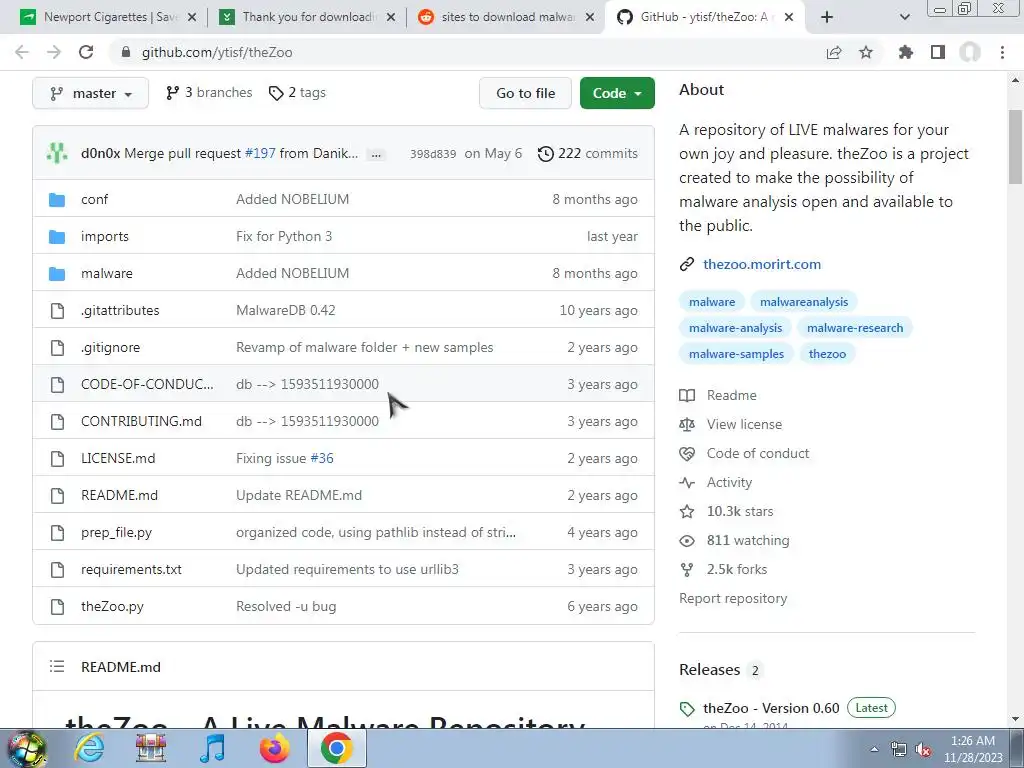Reload the page with the refresh icon

pyautogui.click(x=86, y=52)
